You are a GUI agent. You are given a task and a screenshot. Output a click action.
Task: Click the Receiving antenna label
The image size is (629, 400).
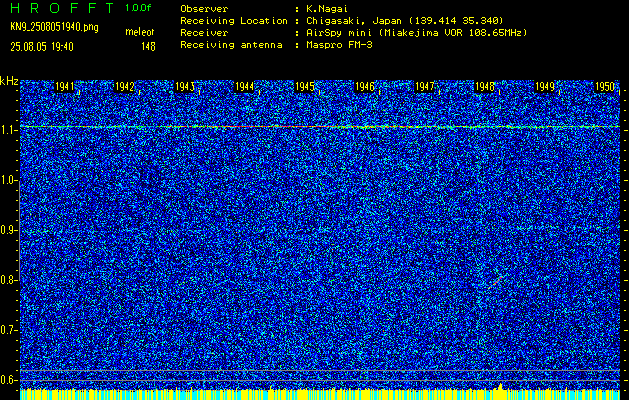pos(231,45)
